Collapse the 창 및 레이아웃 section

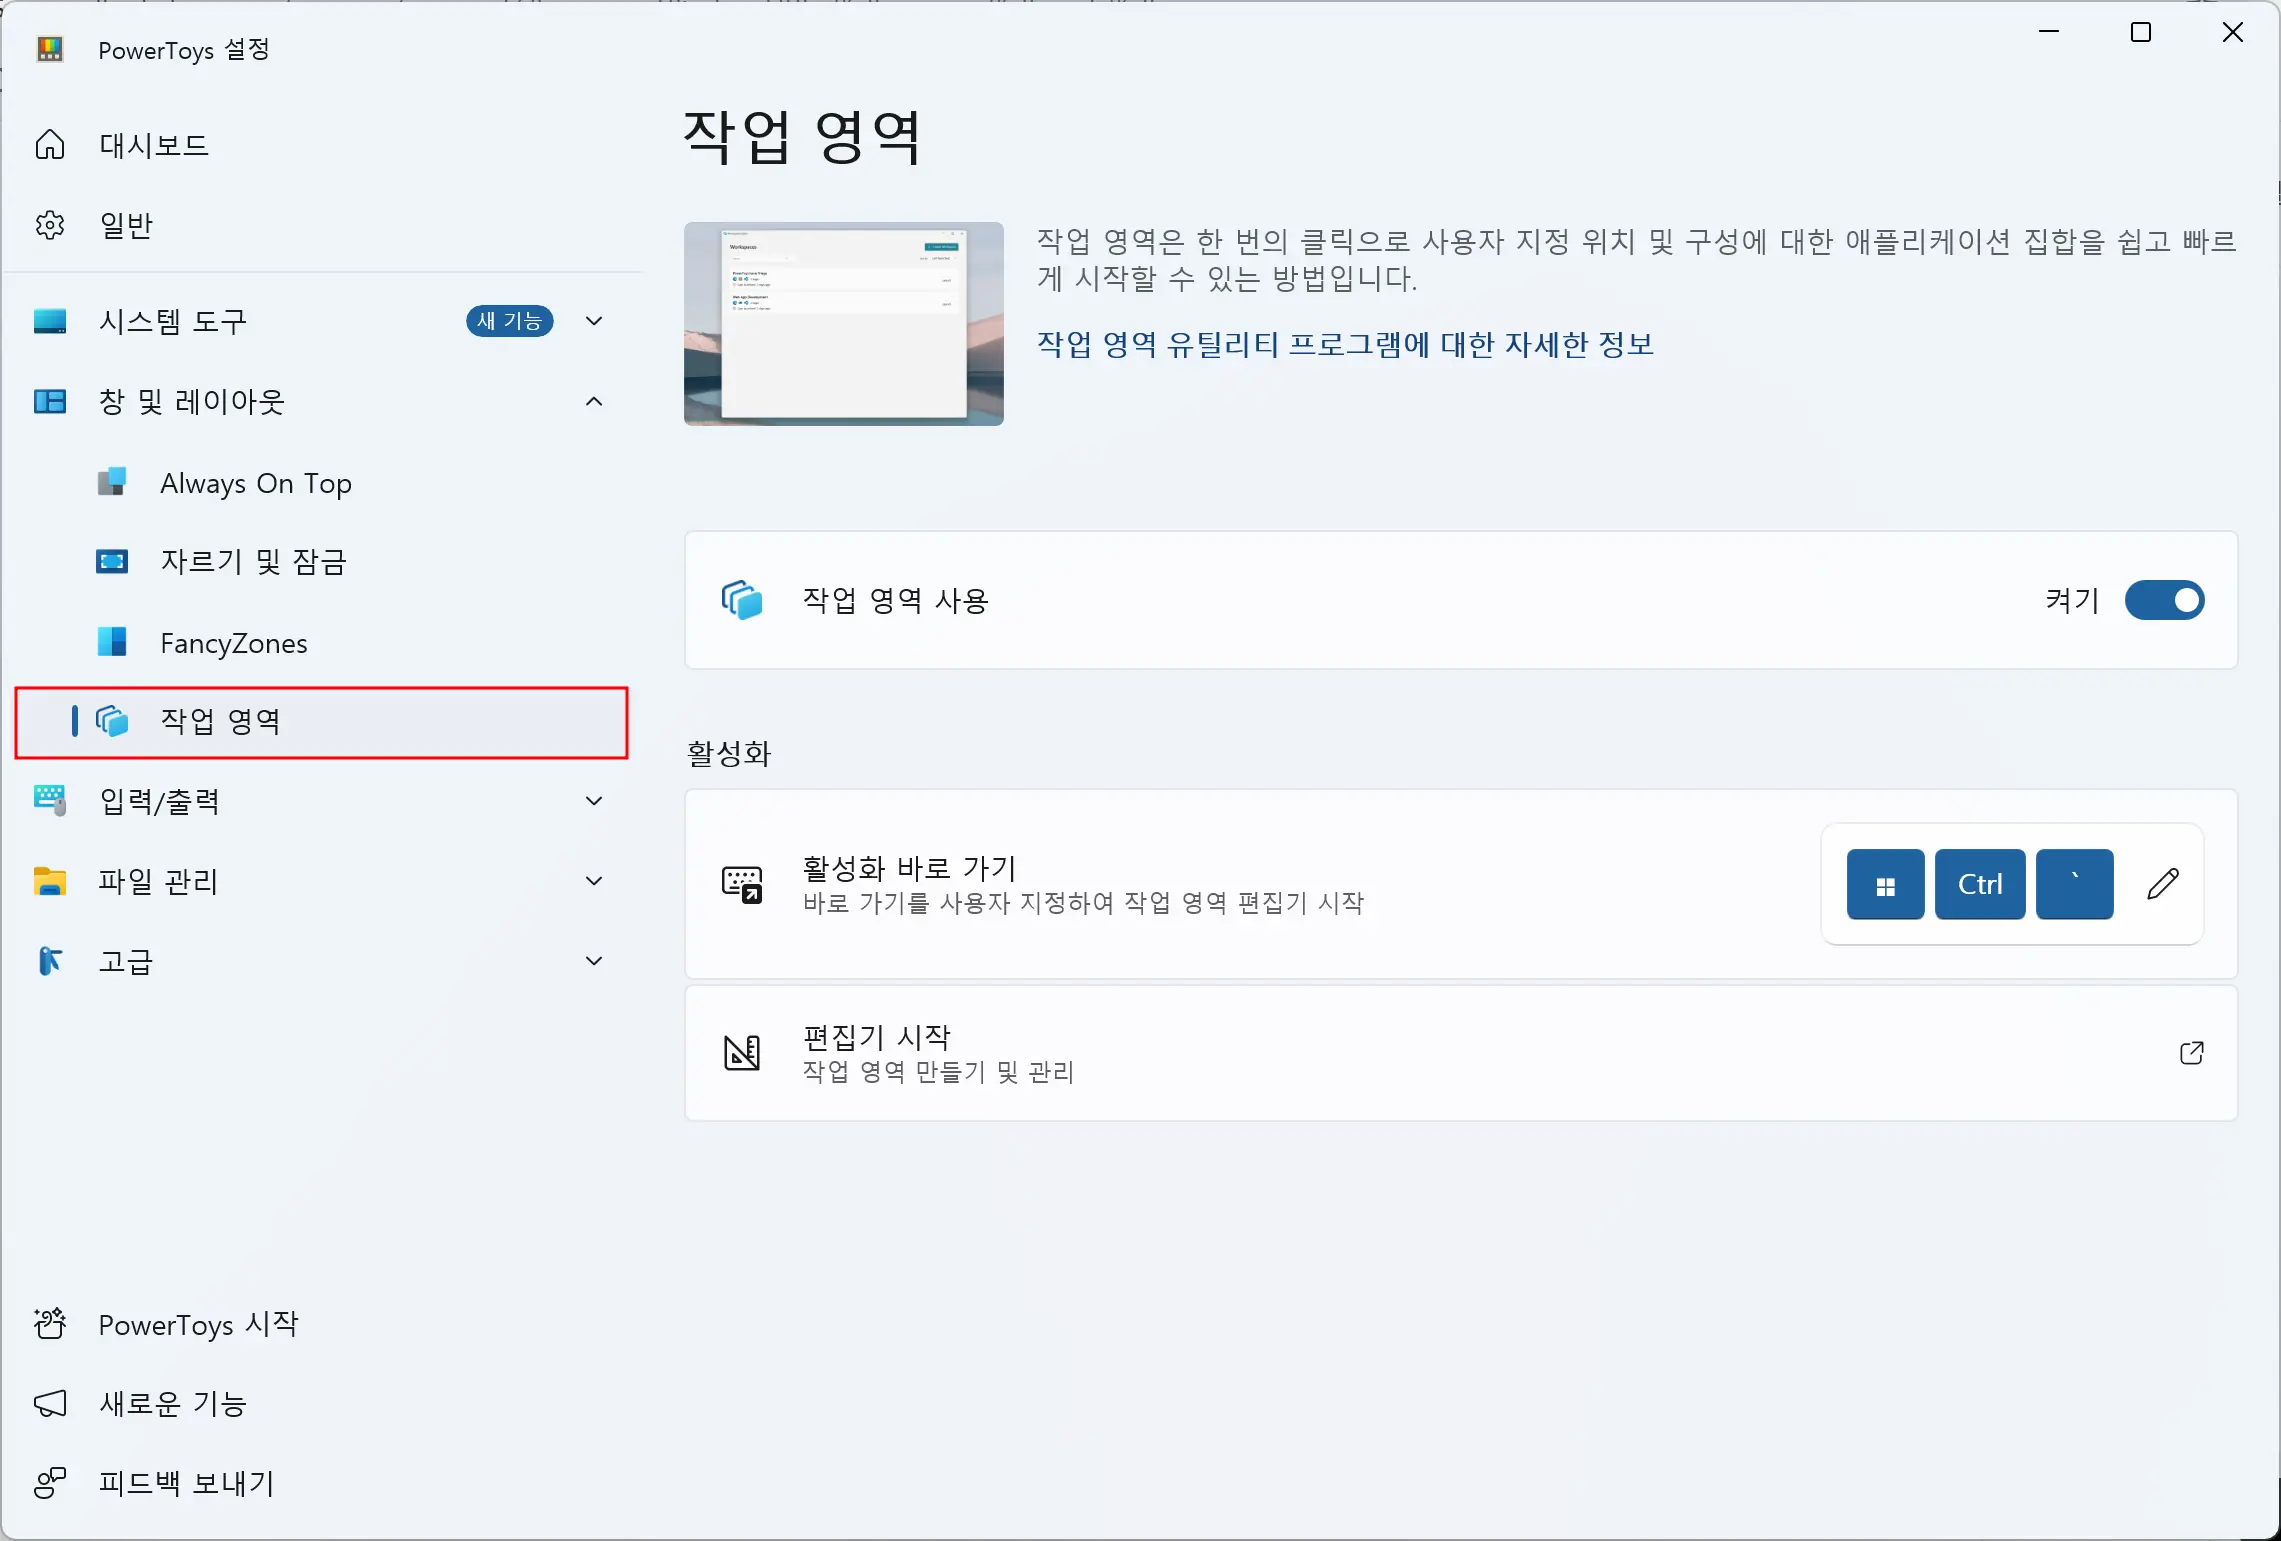click(x=593, y=402)
